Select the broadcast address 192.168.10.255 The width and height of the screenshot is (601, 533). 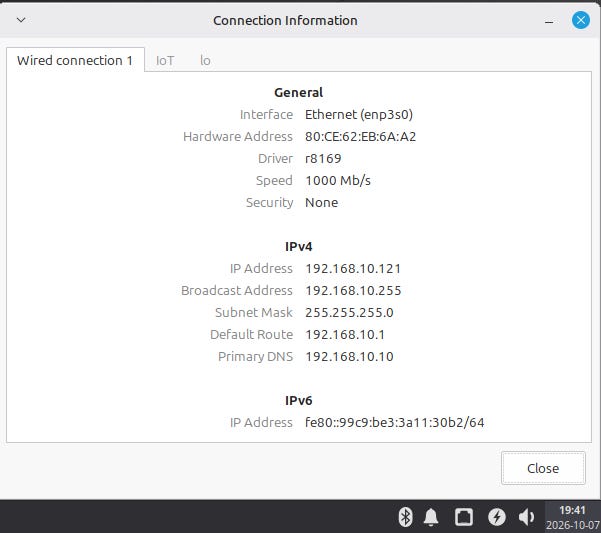tap(353, 290)
